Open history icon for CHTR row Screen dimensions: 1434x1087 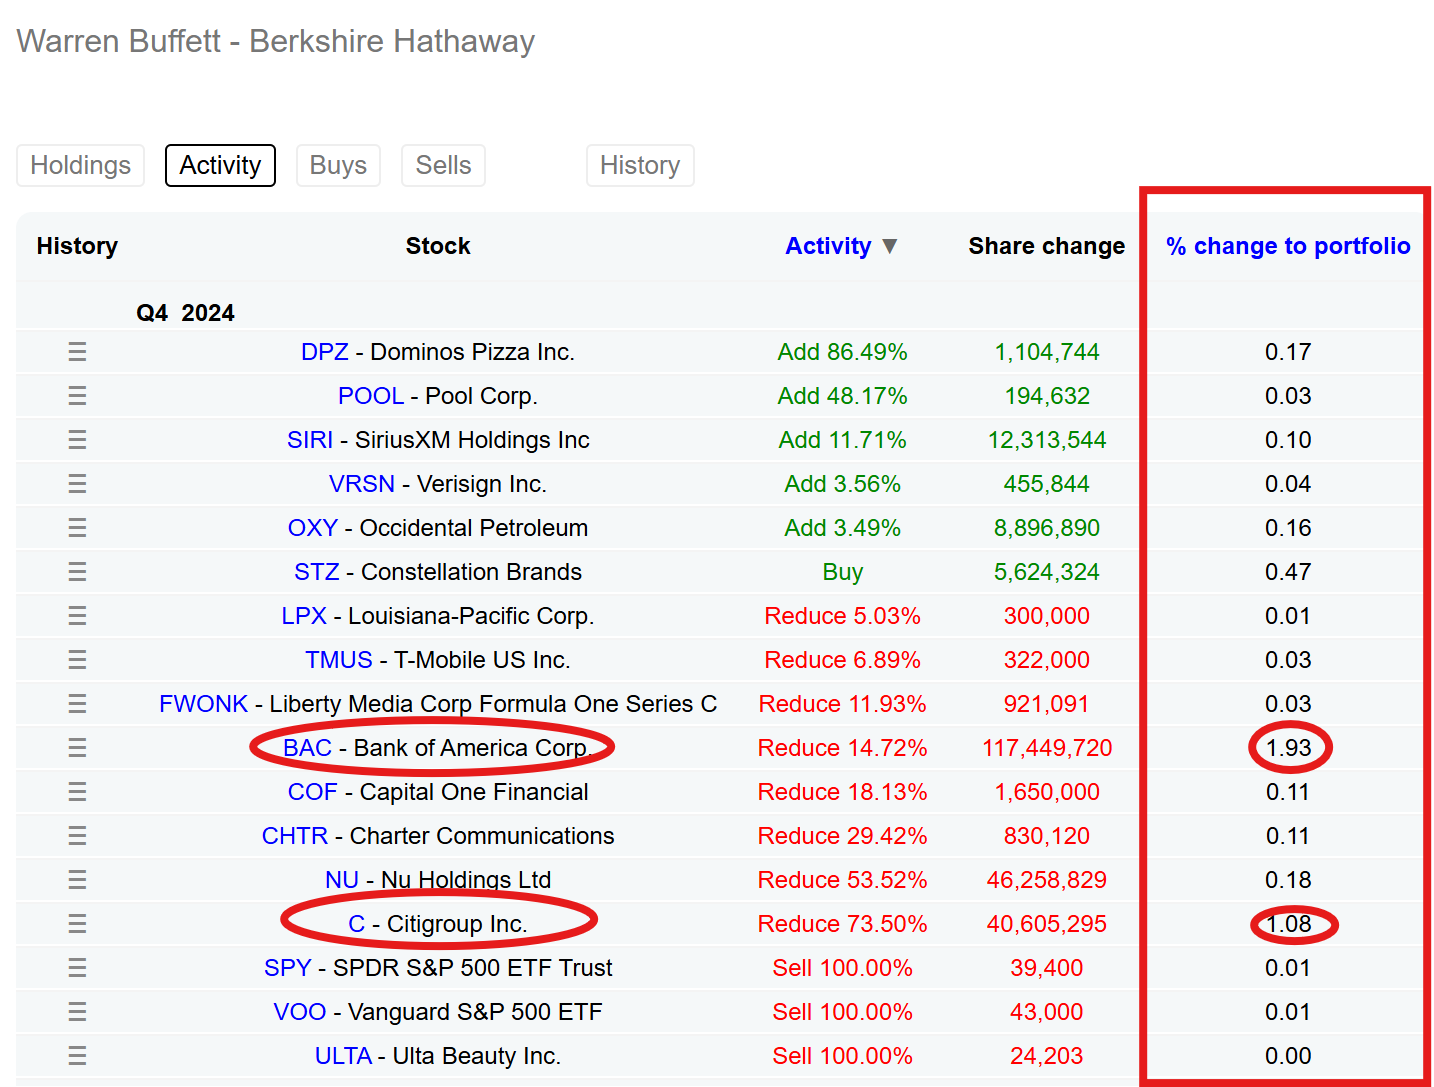click(x=77, y=836)
